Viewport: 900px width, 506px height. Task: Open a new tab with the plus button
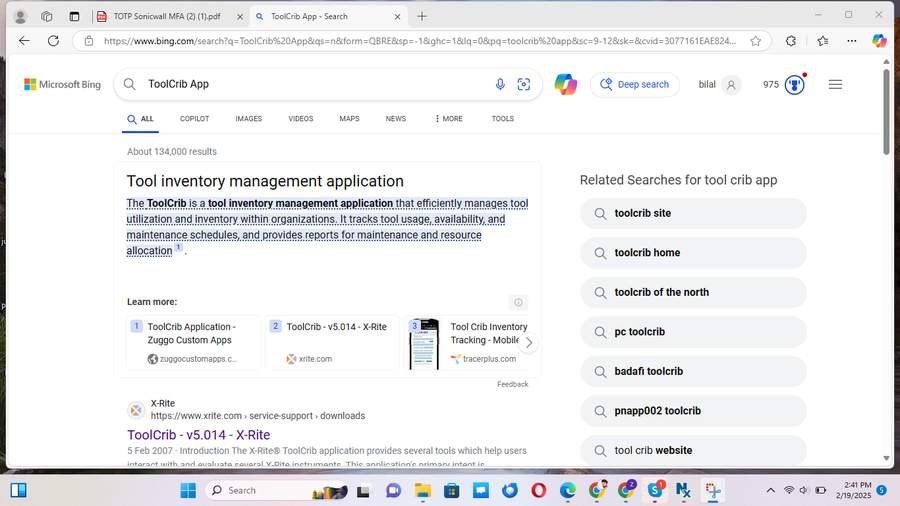[x=422, y=17]
